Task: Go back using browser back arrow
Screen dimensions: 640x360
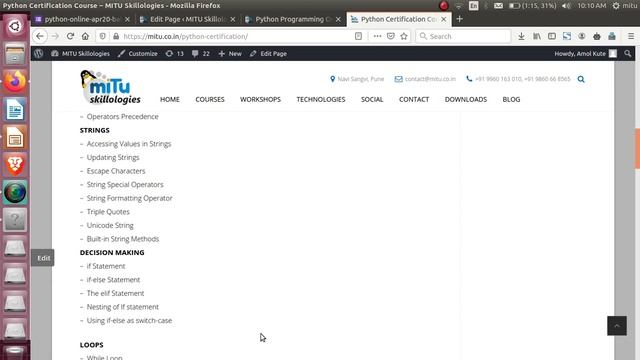Action: [x=40, y=36]
